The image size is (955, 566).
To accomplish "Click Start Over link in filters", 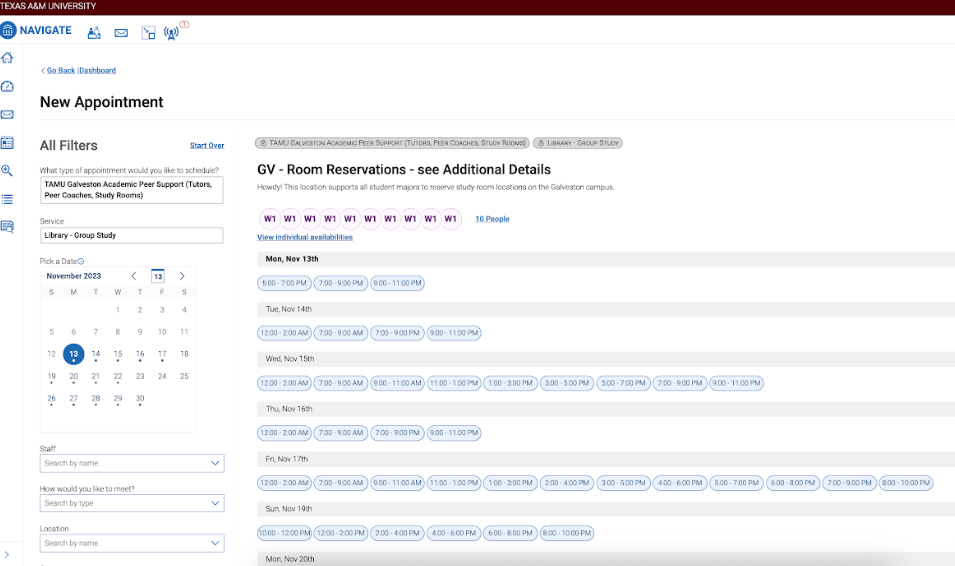I will 207,146.
